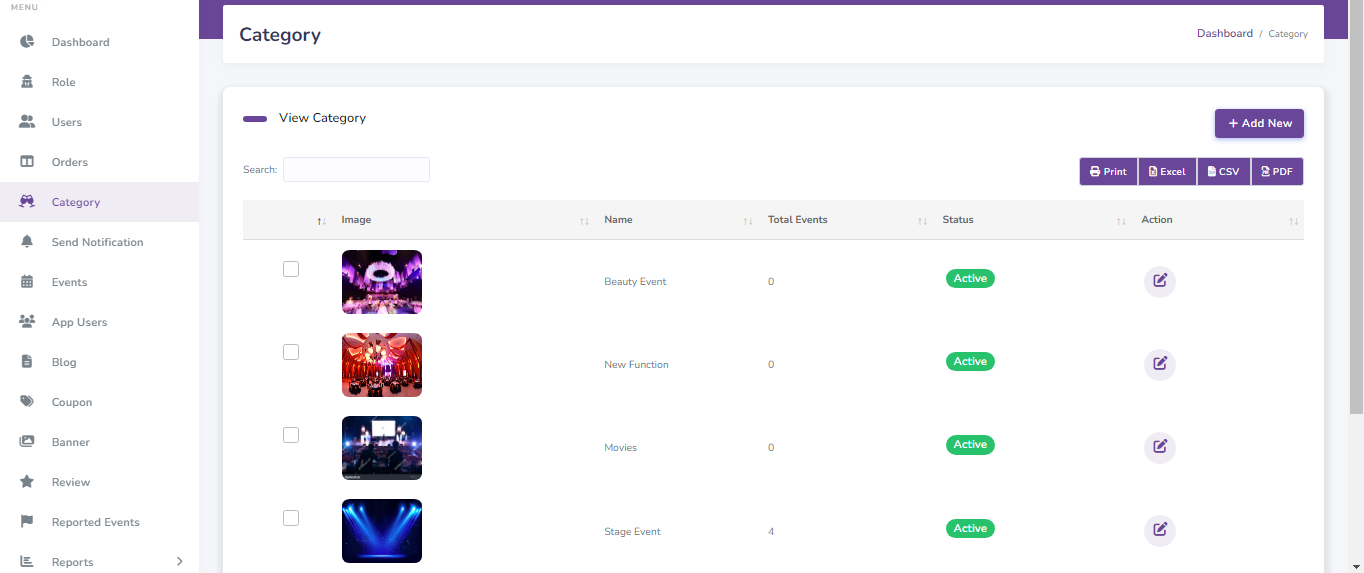Viewport: 1364px width, 573px height.
Task: Click the edit icon for Stage Event
Action: [1160, 530]
